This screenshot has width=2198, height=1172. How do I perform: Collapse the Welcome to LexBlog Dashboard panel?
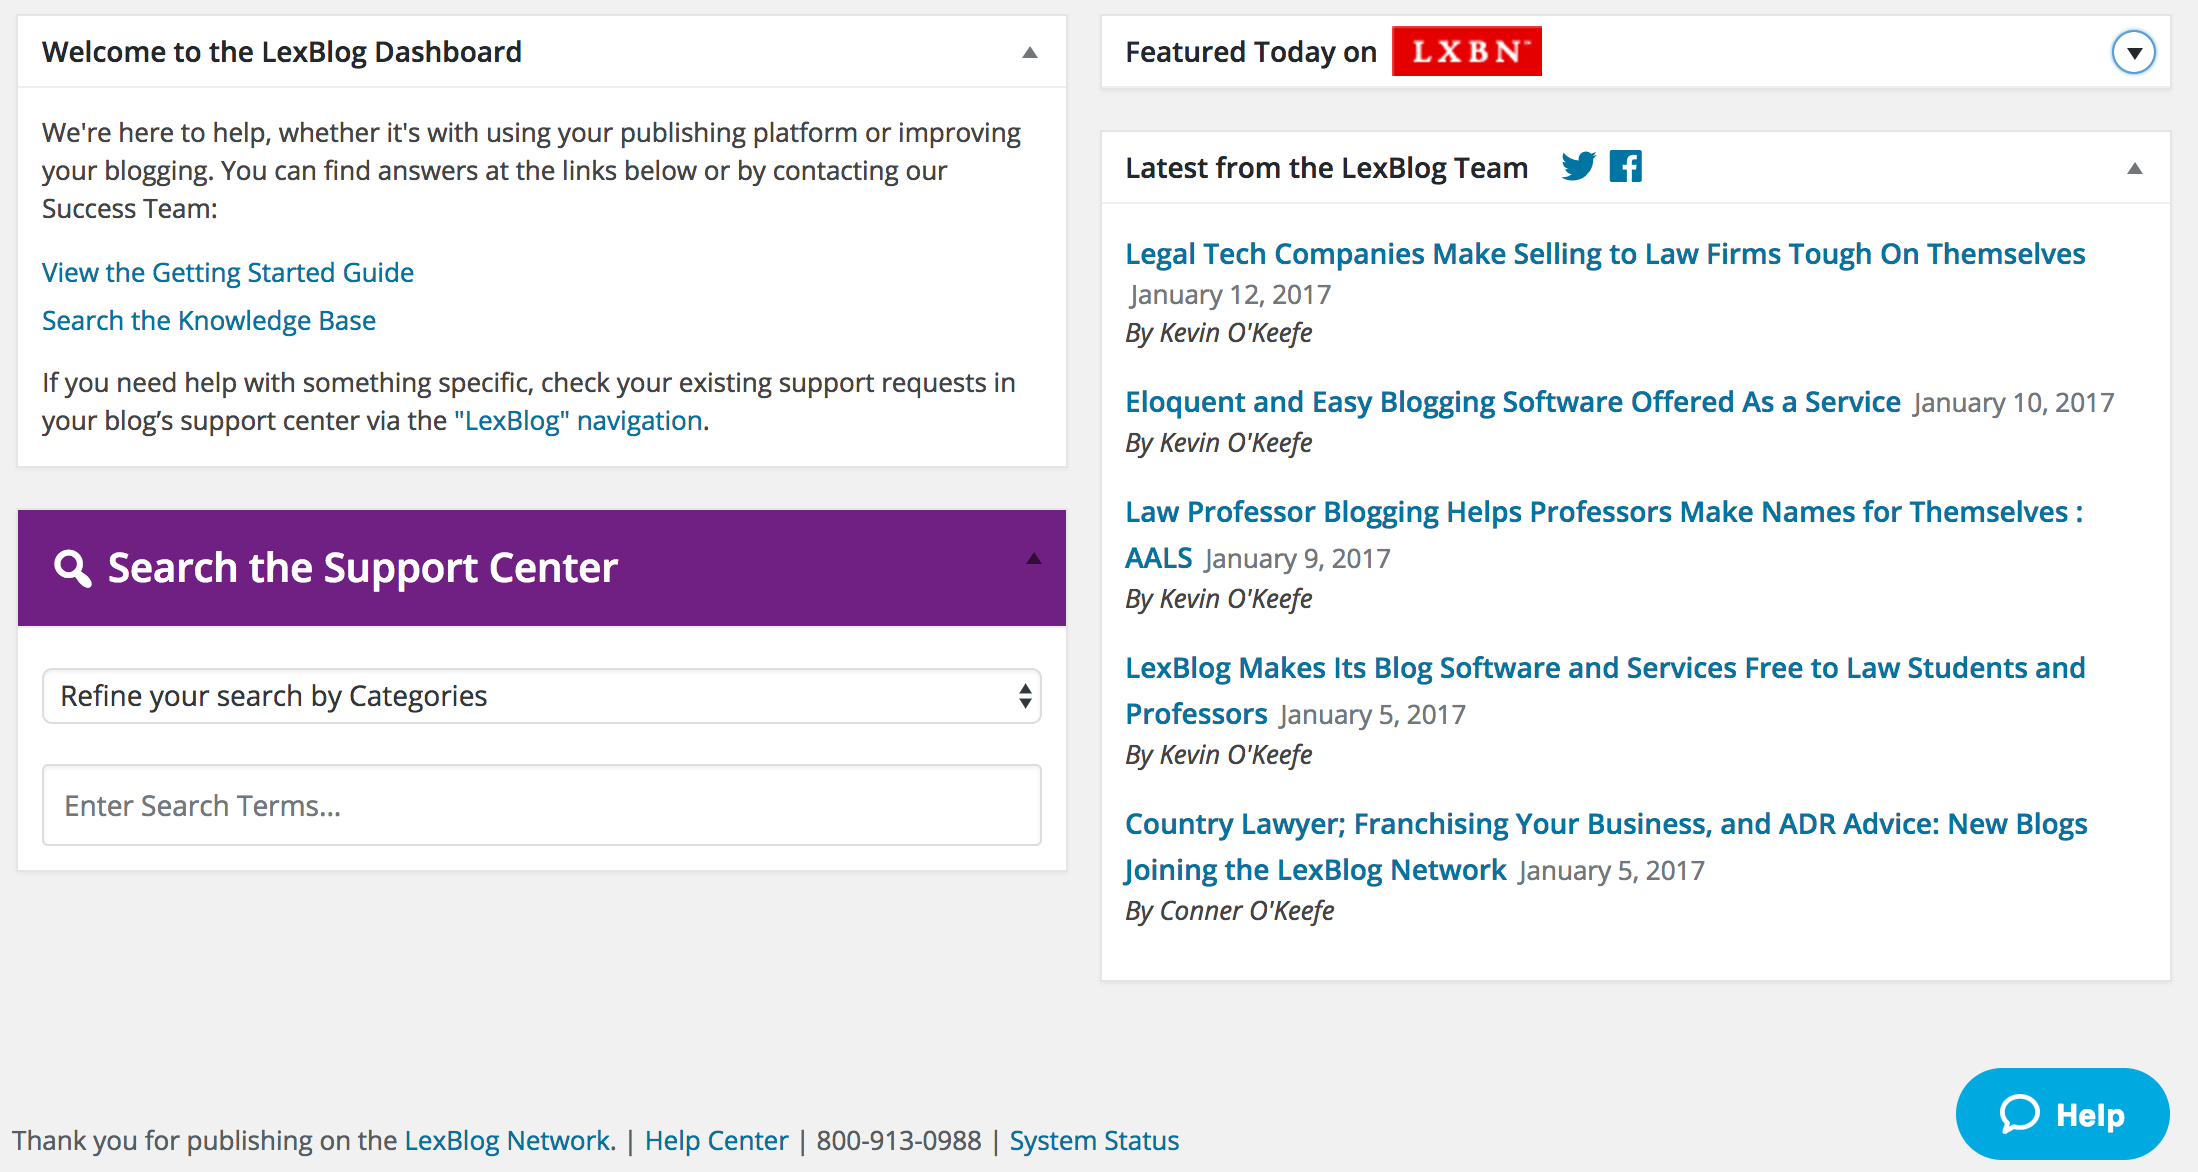(1030, 52)
